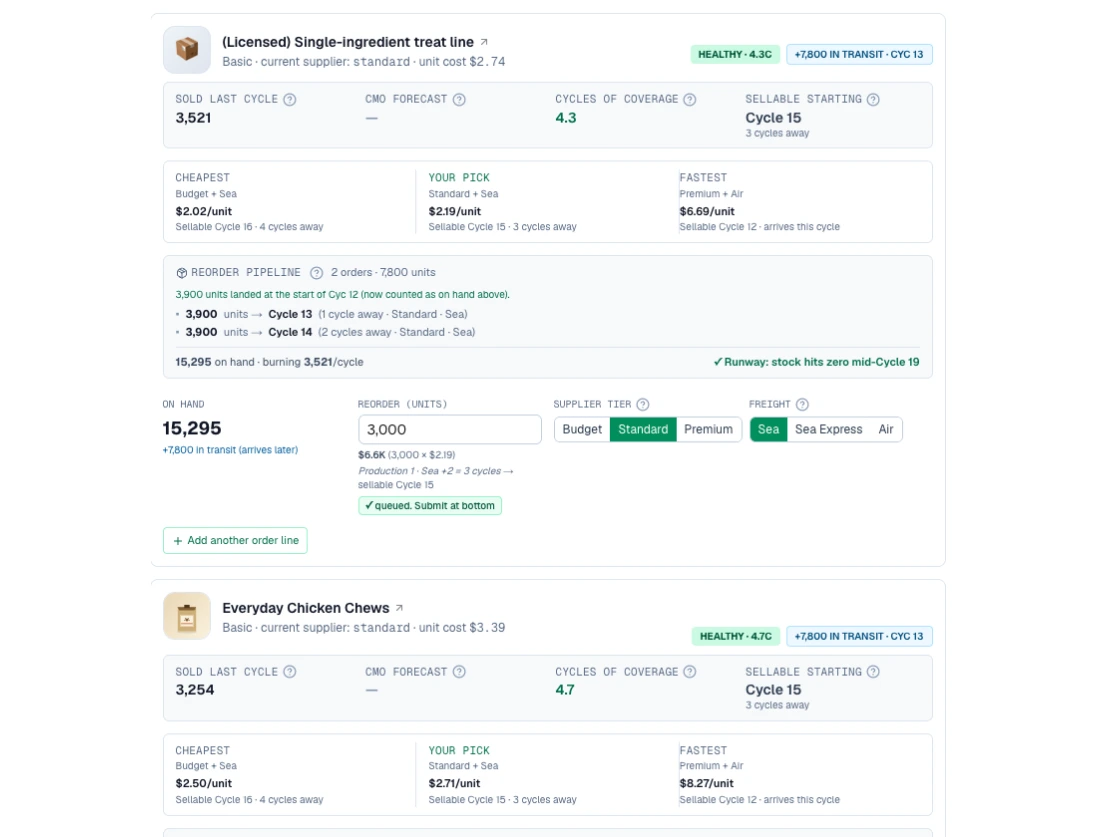Viewport: 1100px width, 837px height.
Task: Show Sold Last Cycle help for treat line
Action: coord(290,100)
